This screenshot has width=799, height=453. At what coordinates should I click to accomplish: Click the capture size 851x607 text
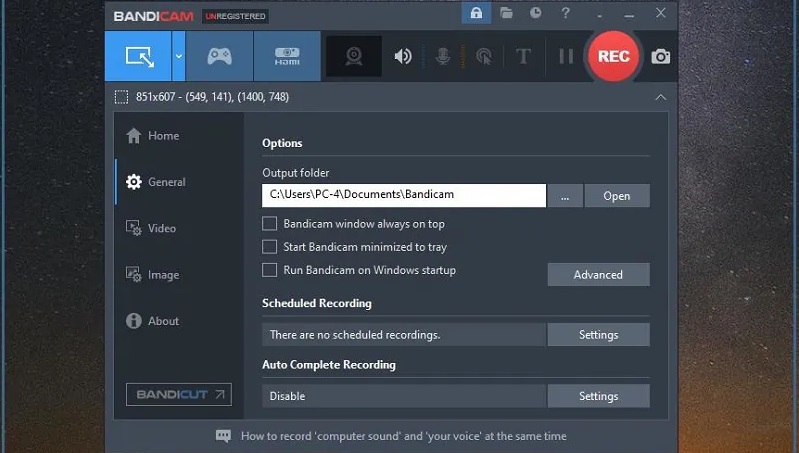pos(212,97)
